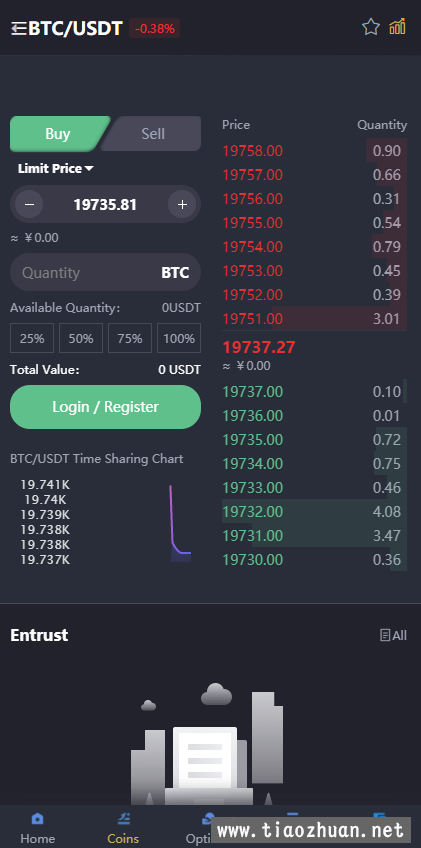Increase limit price with plus button
This screenshot has width=421, height=848.
[x=182, y=204]
